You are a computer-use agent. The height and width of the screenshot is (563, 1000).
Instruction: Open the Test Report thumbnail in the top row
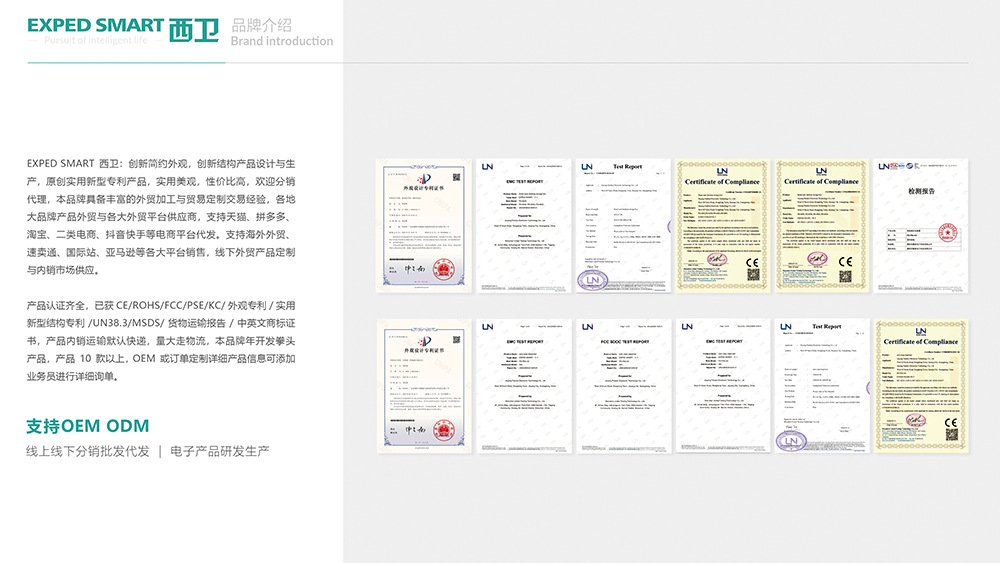point(623,226)
